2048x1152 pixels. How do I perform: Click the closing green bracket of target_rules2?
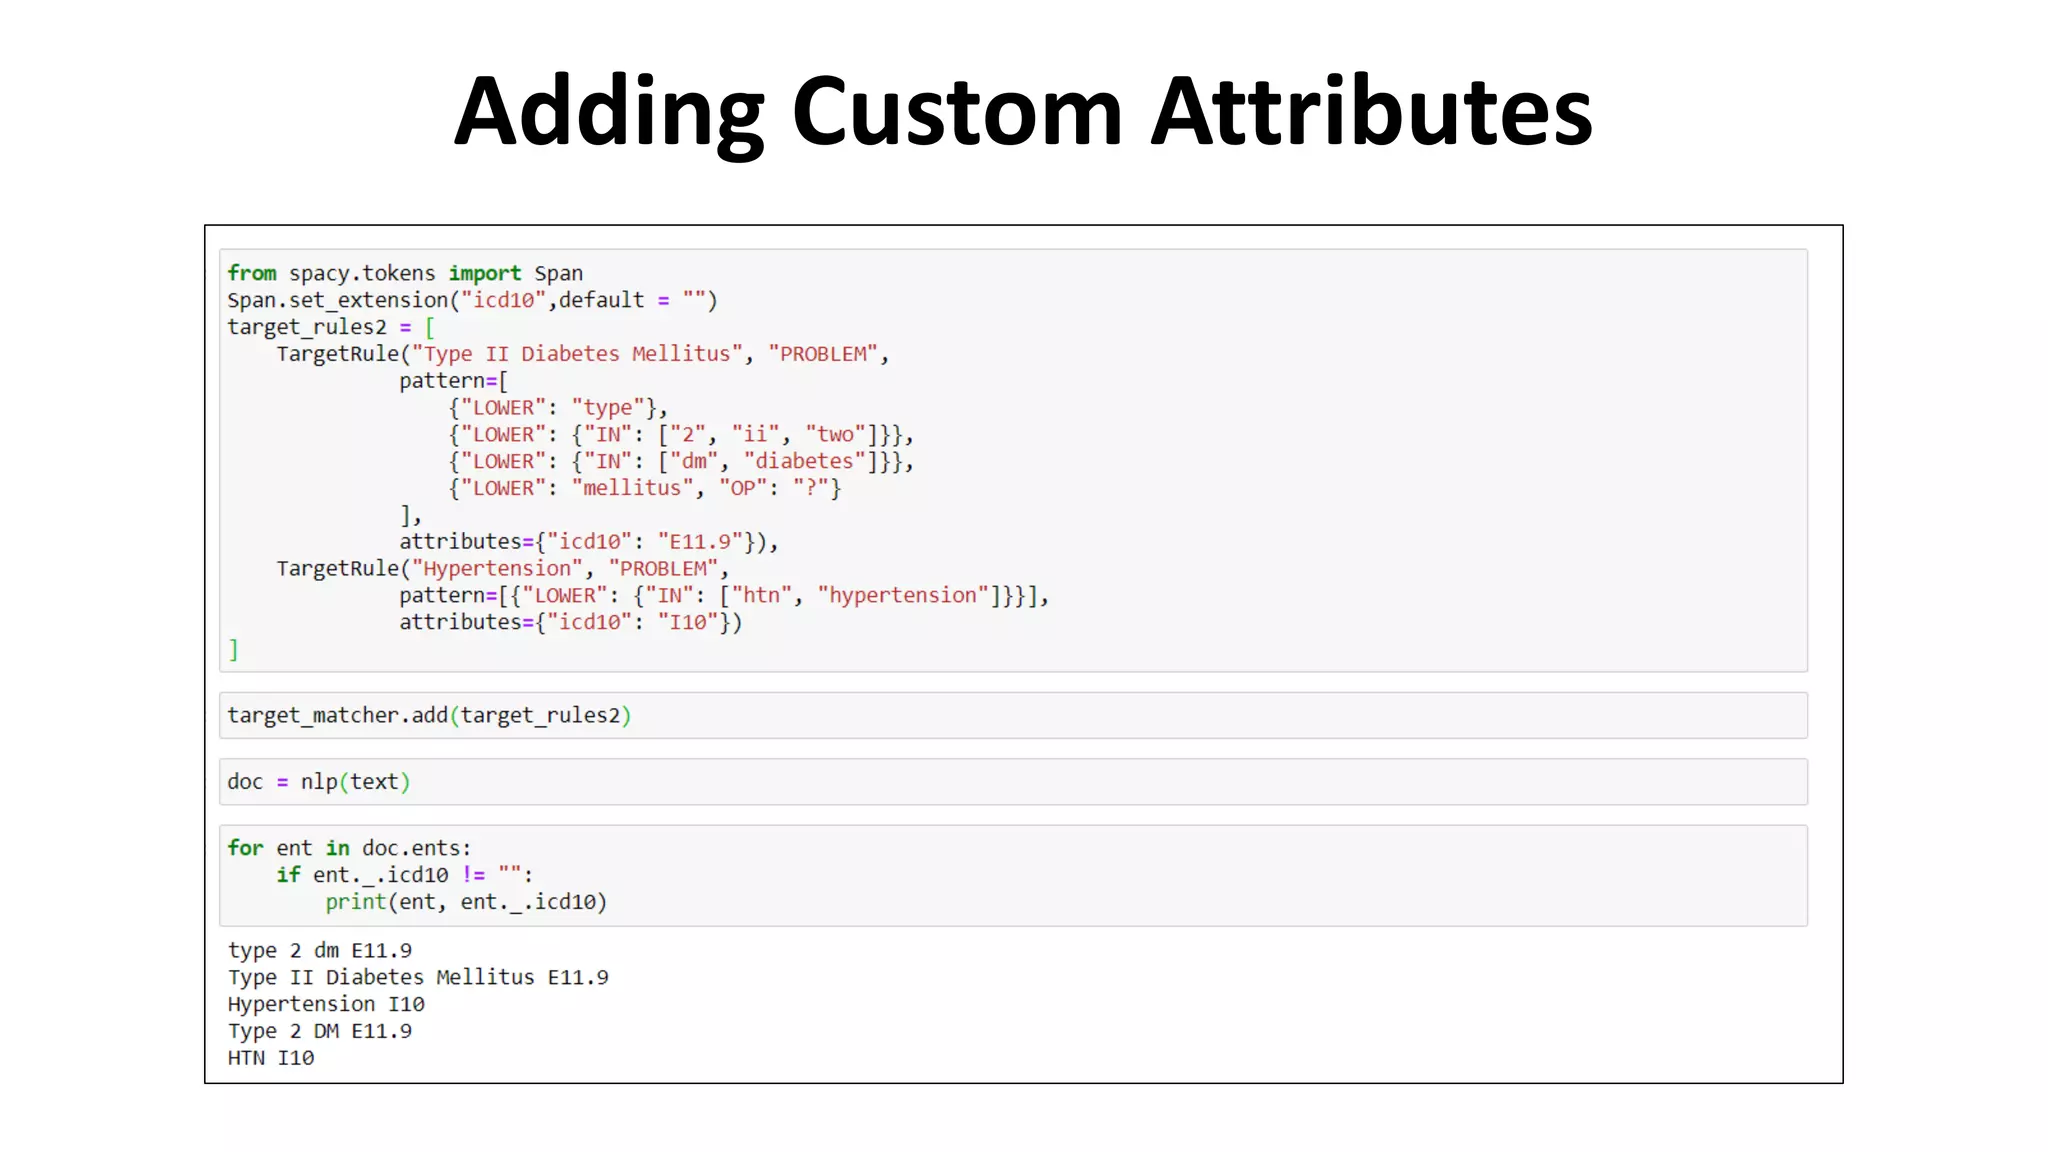tap(234, 650)
